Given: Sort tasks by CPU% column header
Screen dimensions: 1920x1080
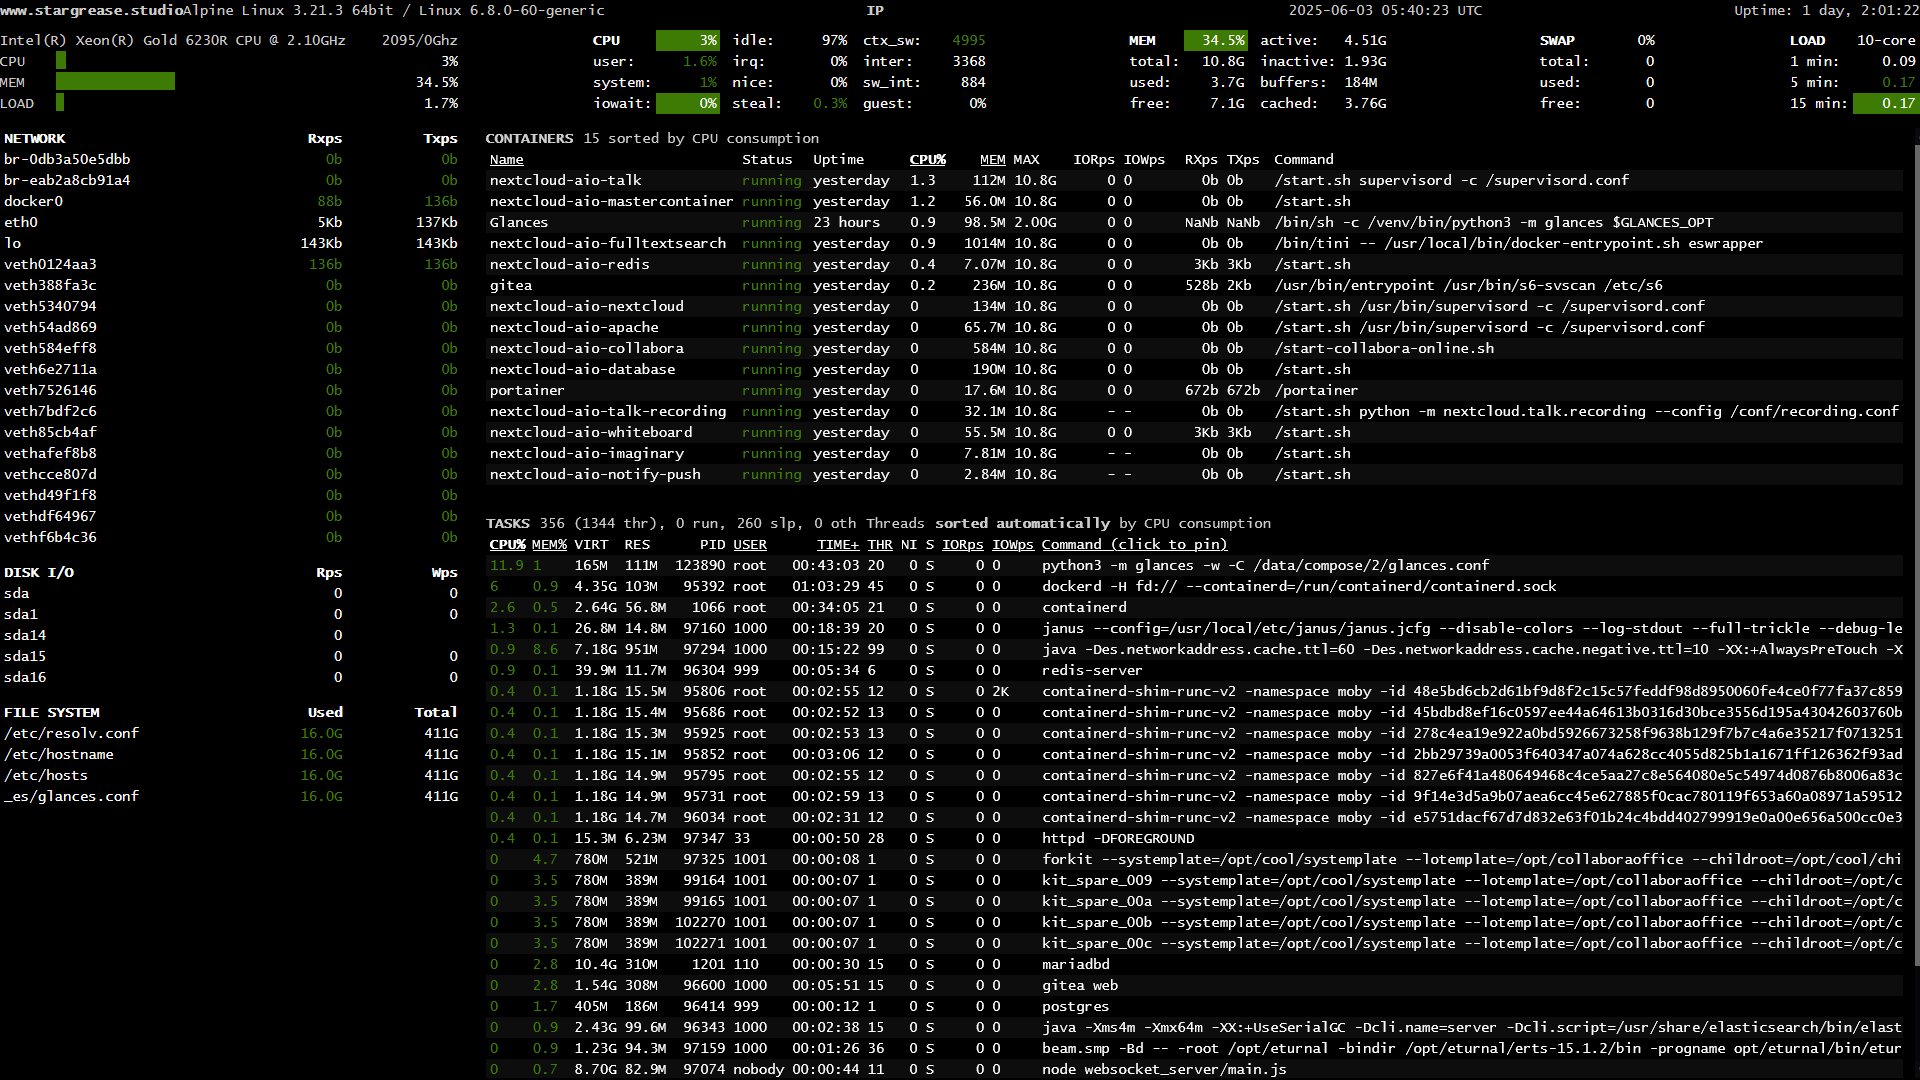Looking at the screenshot, I should click(x=507, y=545).
